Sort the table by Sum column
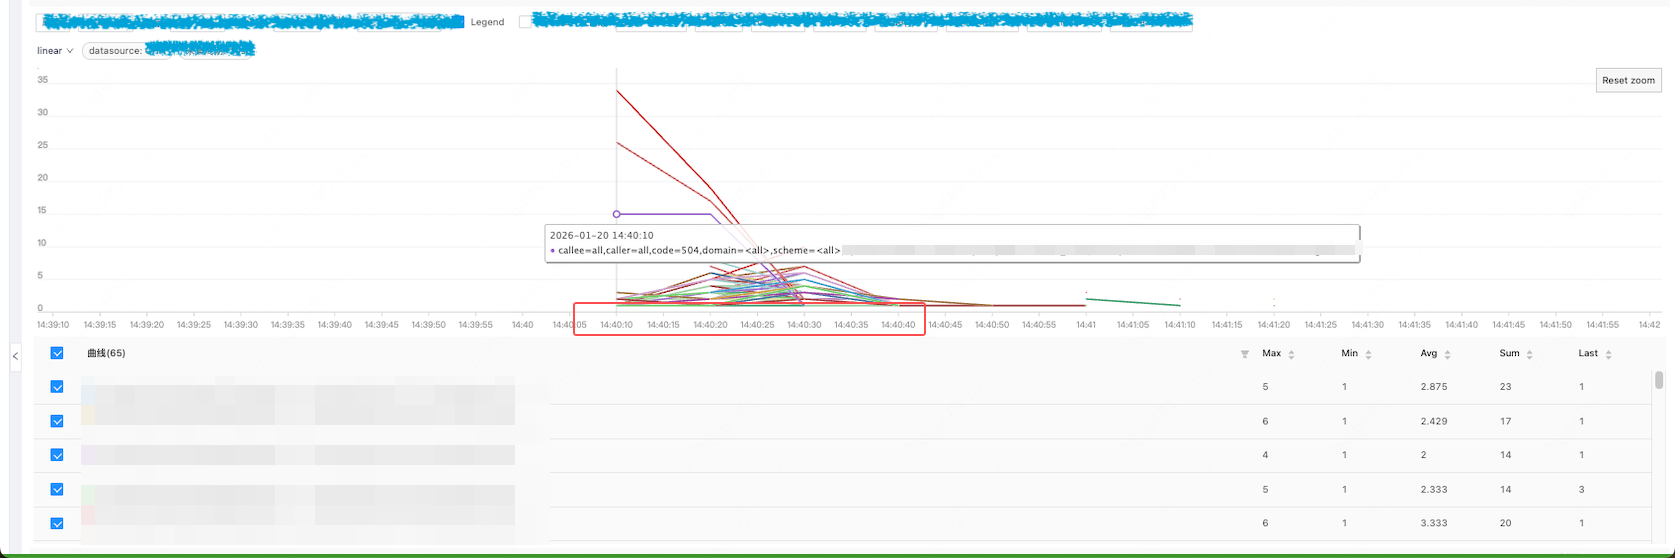 1529,354
